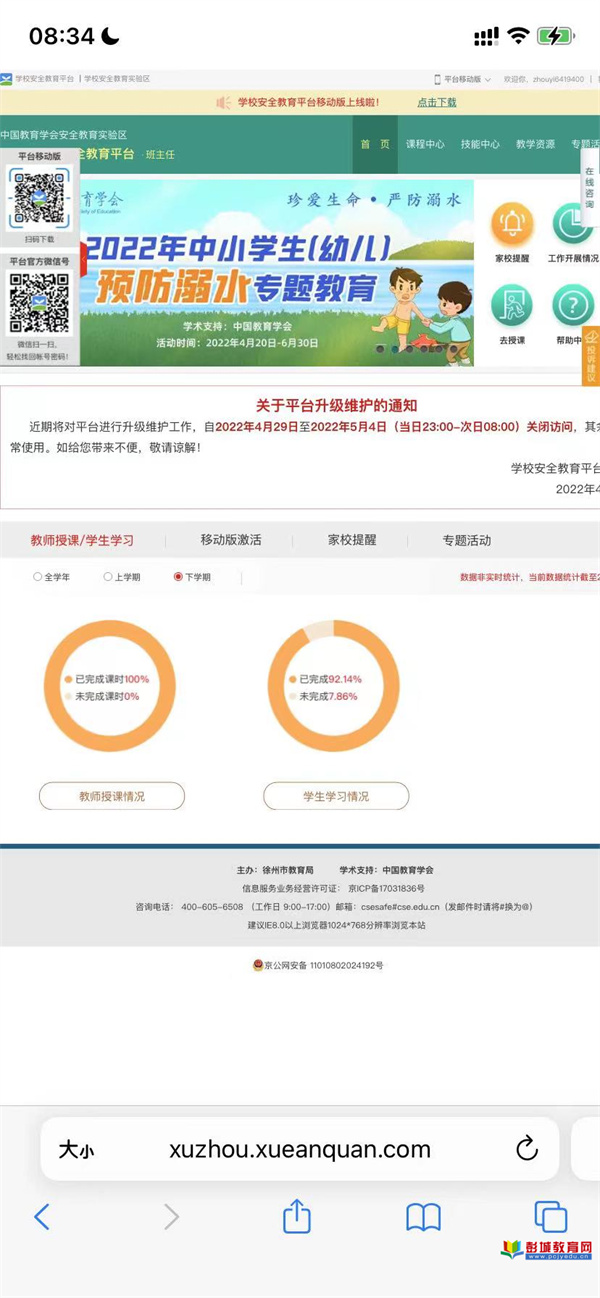Image resolution: width=600 pixels, height=1298 pixels.
Task: Click the police badge icon in footer
Action: [257, 965]
